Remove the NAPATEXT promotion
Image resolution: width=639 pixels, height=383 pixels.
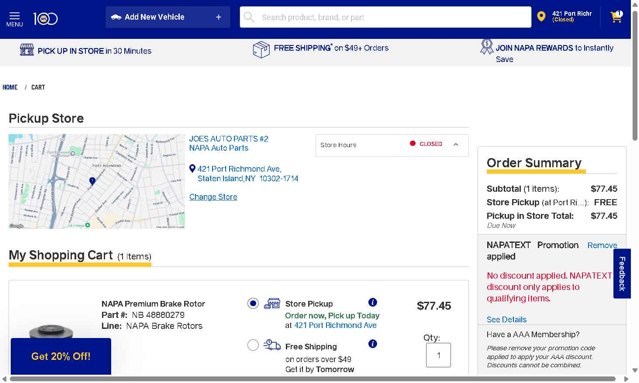(x=602, y=245)
